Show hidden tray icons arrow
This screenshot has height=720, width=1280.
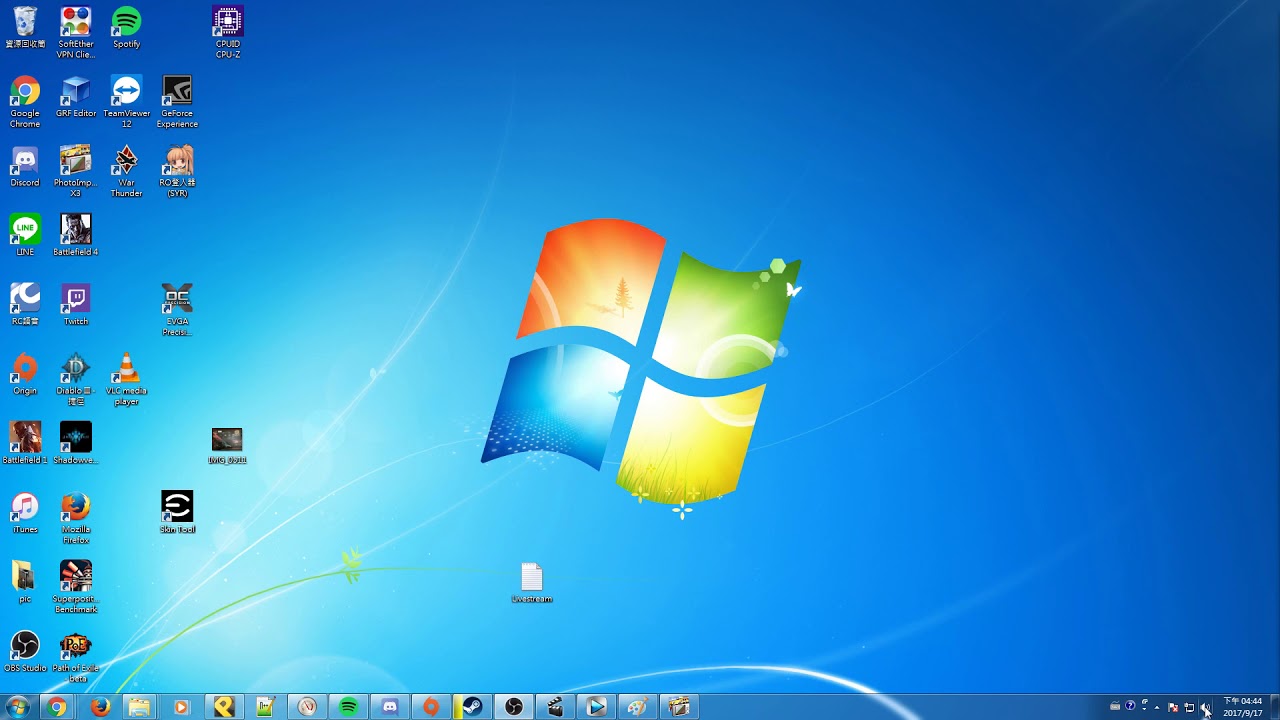pyautogui.click(x=1157, y=707)
